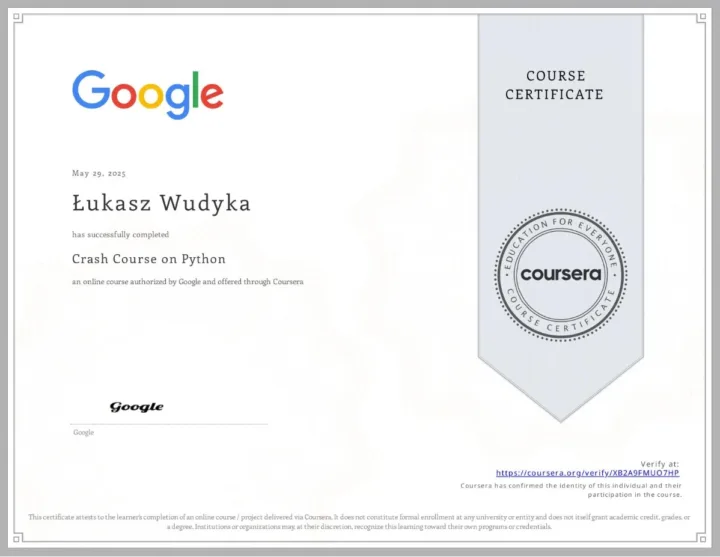Screen dimensions: 720x557
Task: Click the text 'has successfully completed'
Action: [x=120, y=234]
